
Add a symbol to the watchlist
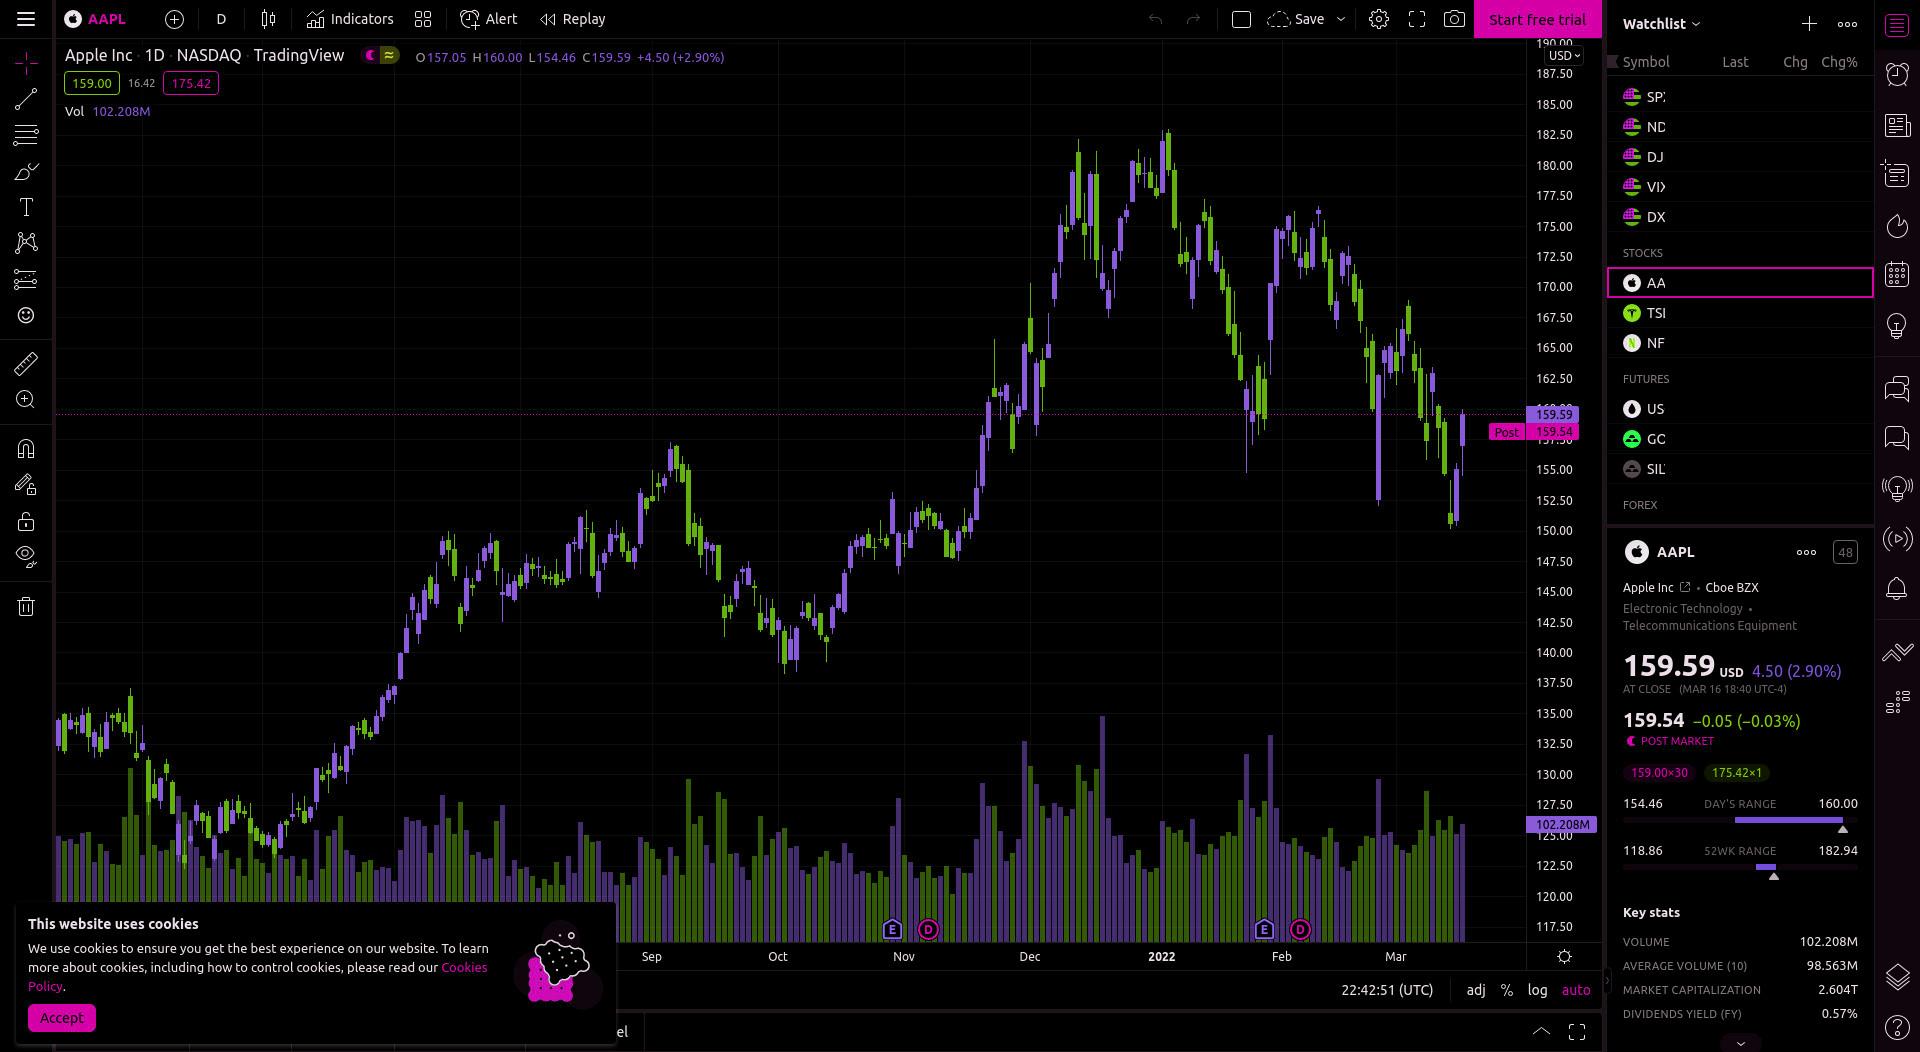(1809, 23)
